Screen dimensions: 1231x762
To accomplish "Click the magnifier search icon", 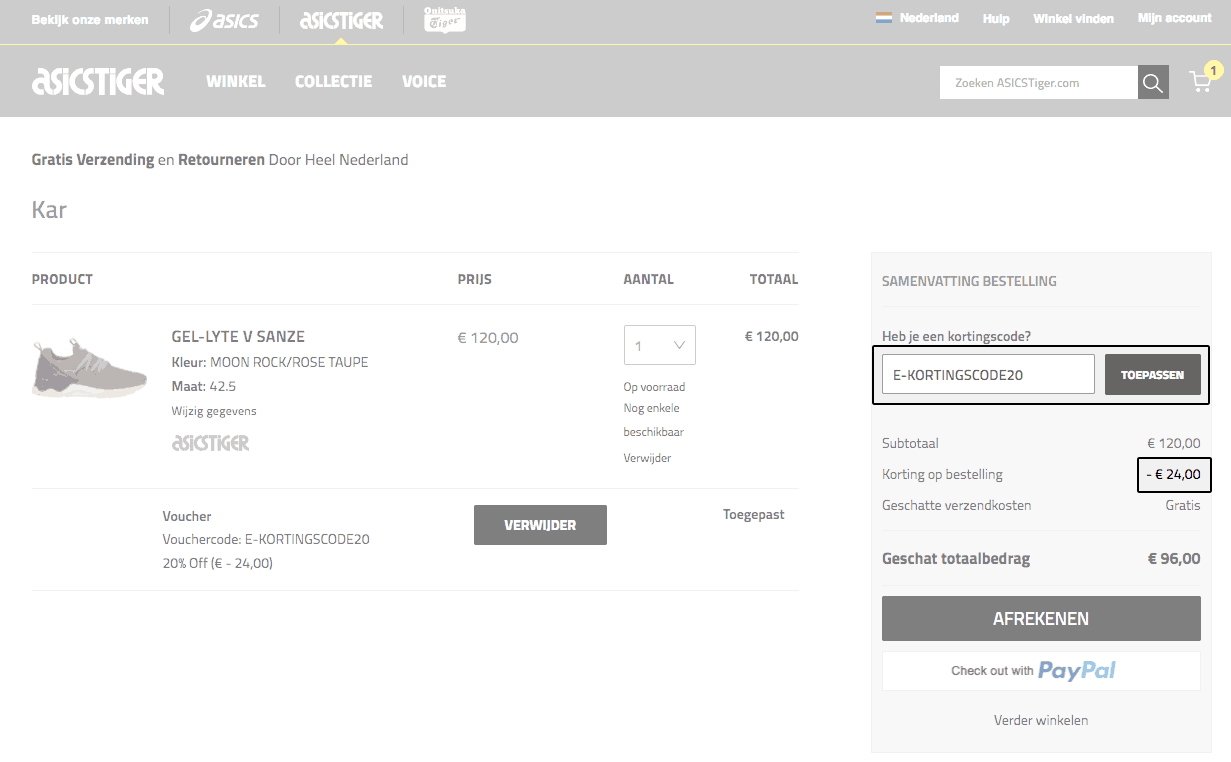I will point(1153,83).
